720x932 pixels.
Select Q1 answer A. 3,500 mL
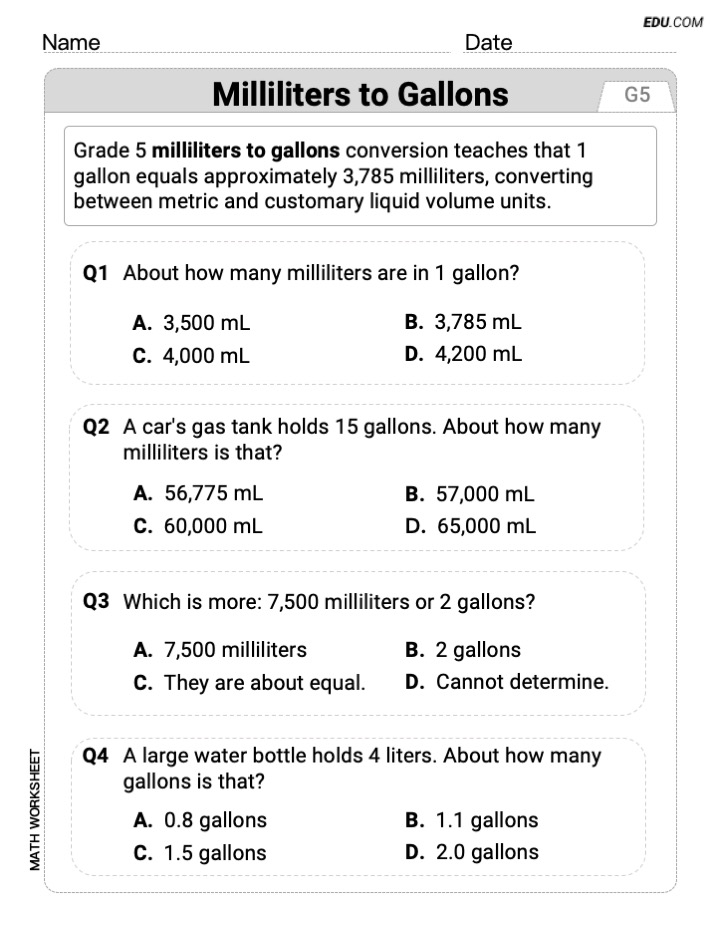(191, 323)
